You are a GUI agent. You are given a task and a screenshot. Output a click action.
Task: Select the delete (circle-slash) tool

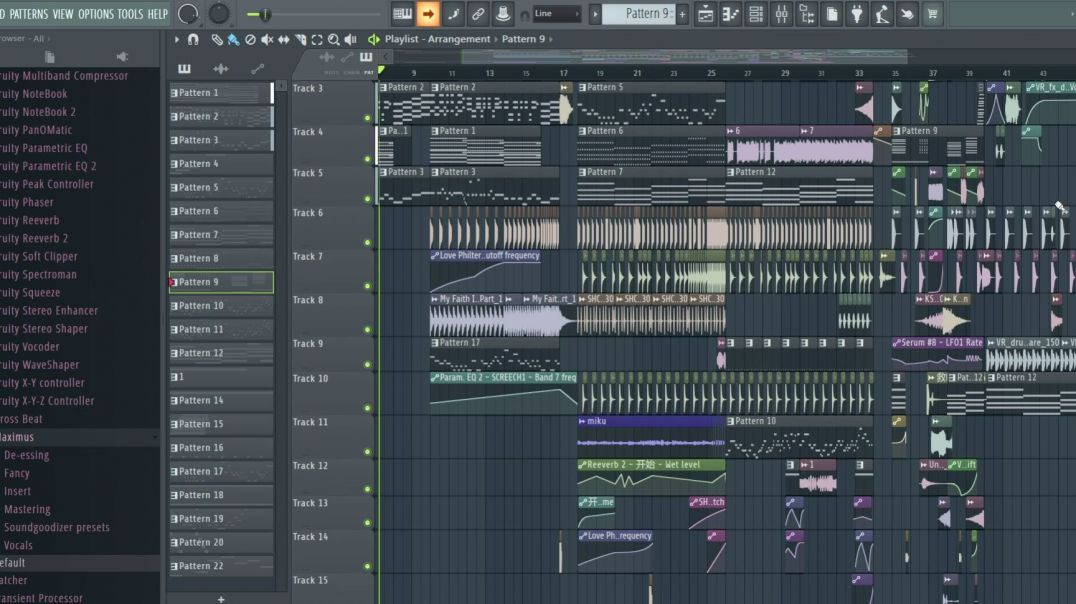pos(250,40)
